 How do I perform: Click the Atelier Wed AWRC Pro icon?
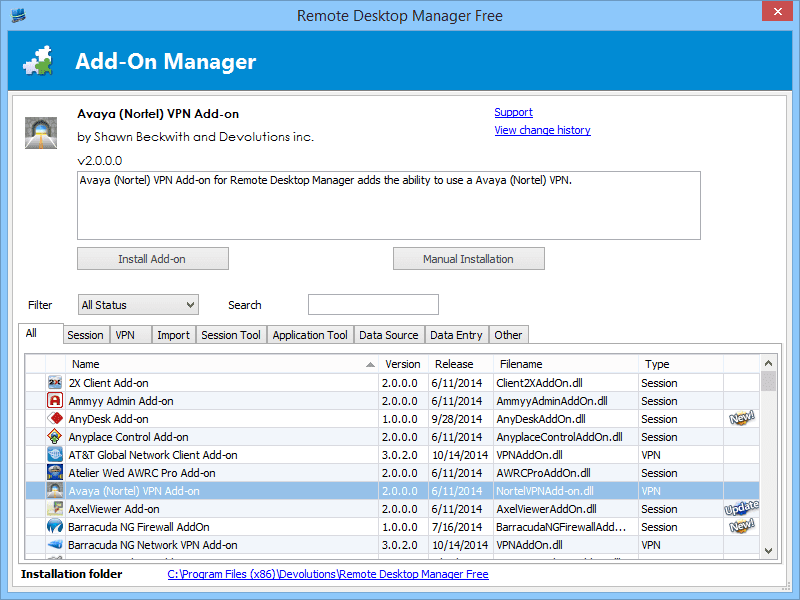(55, 472)
